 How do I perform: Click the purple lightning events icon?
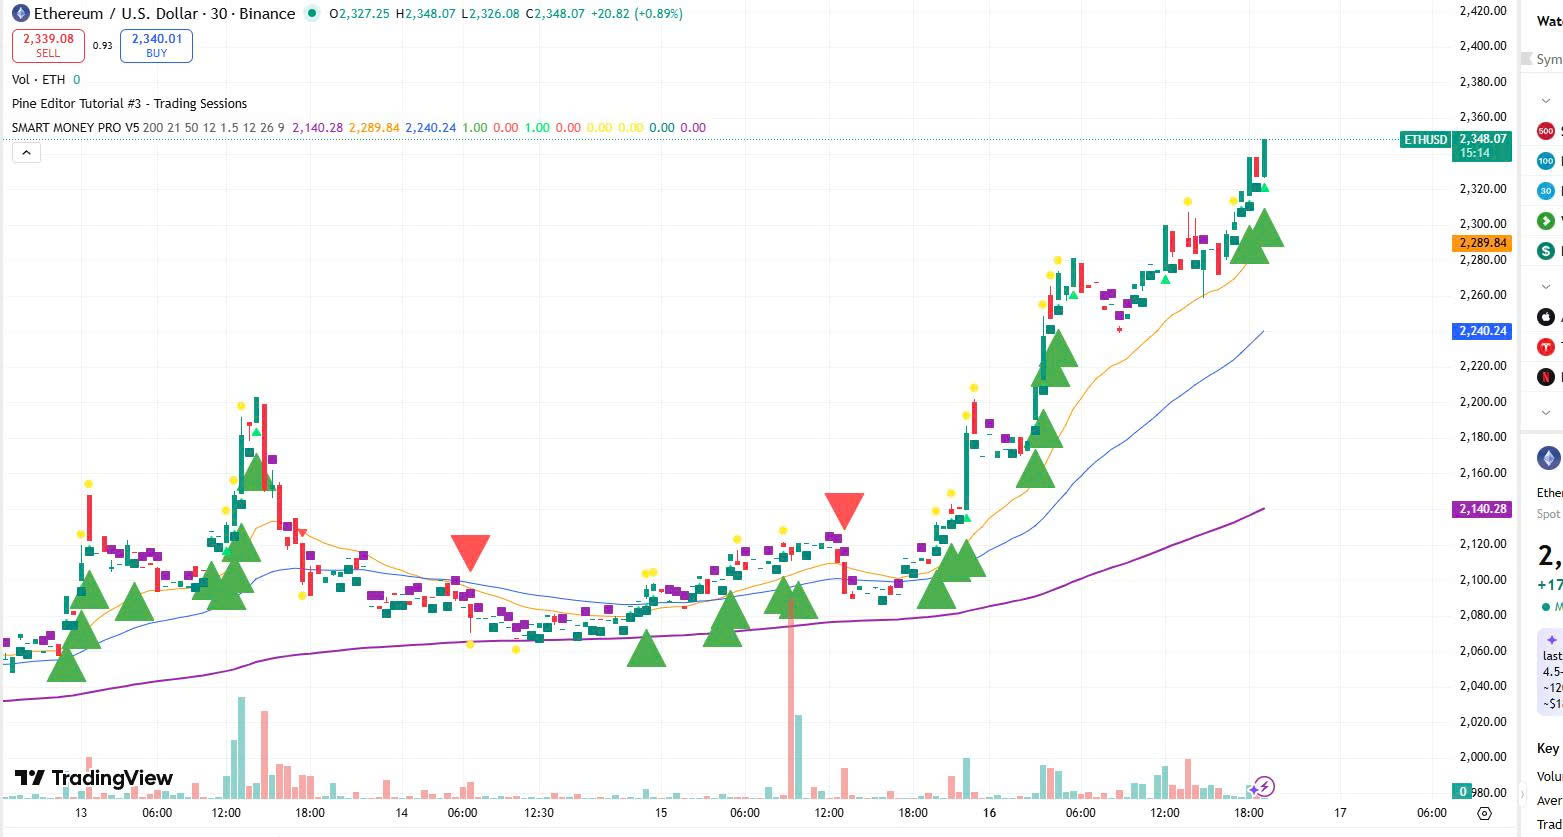click(1264, 787)
